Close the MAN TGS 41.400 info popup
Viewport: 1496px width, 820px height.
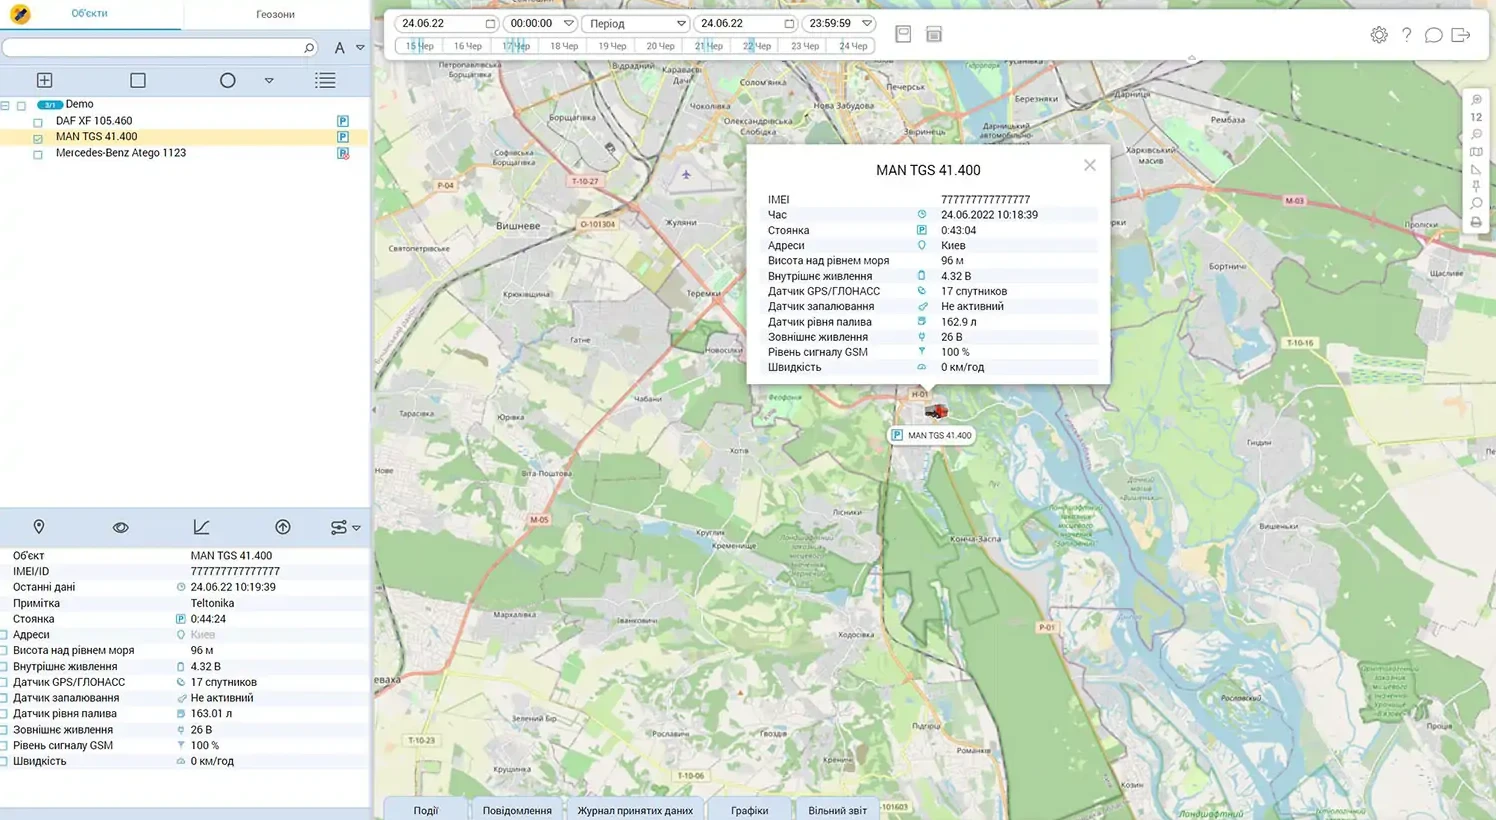(1090, 165)
